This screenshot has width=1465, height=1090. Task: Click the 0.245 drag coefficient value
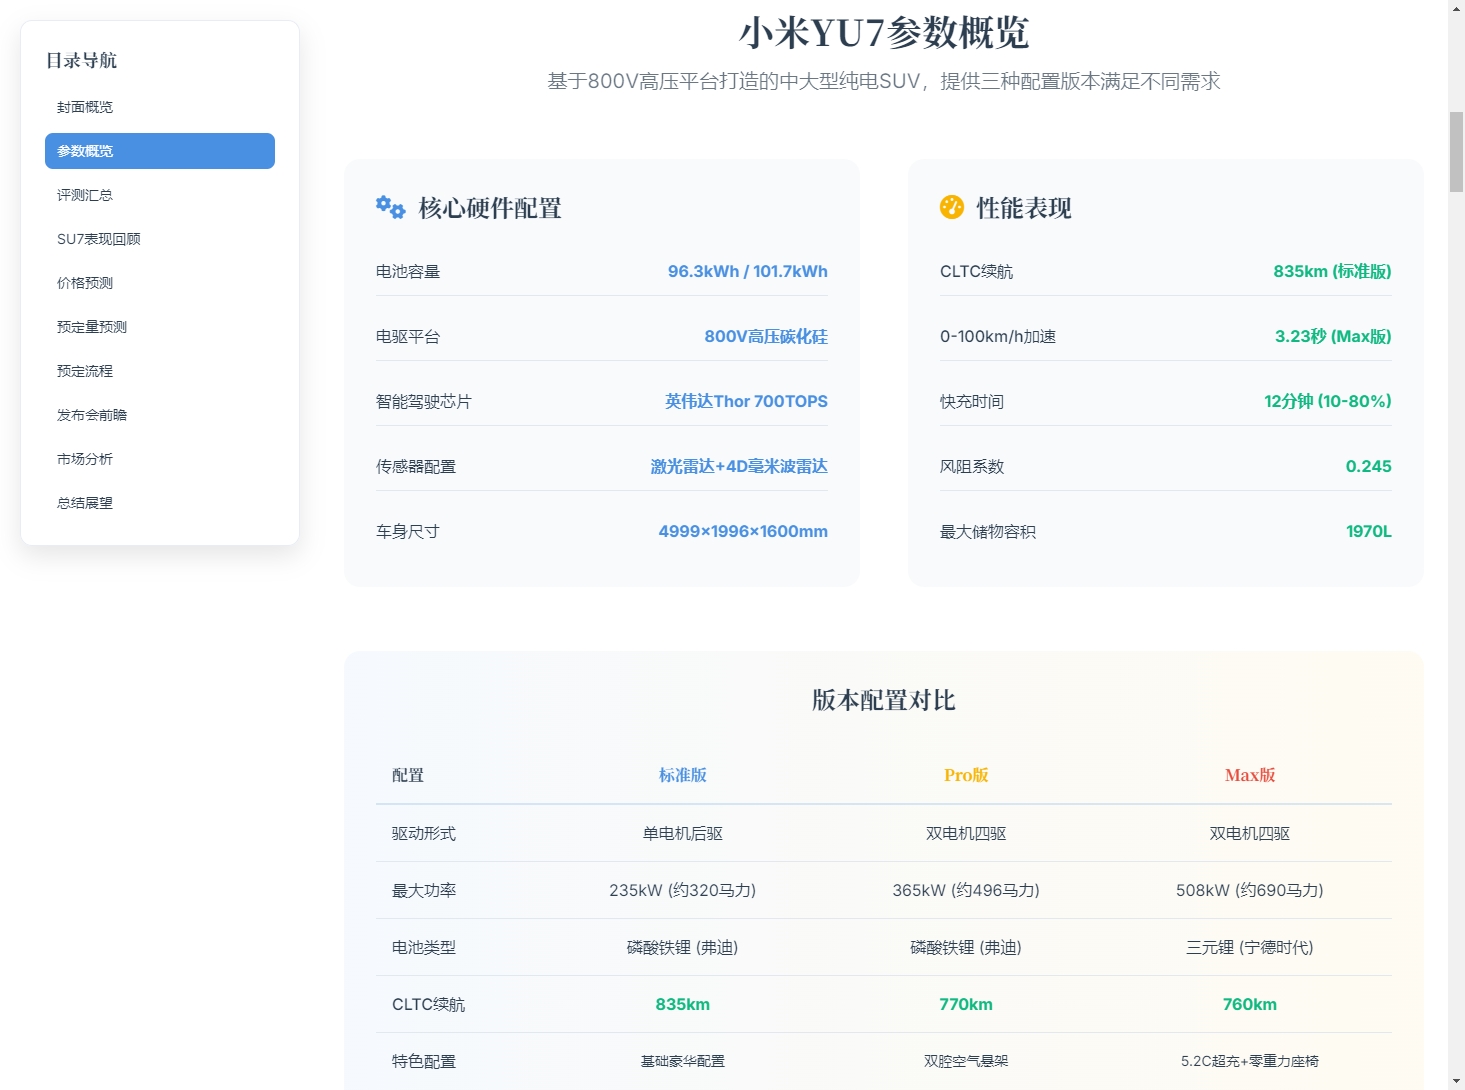tap(1369, 466)
